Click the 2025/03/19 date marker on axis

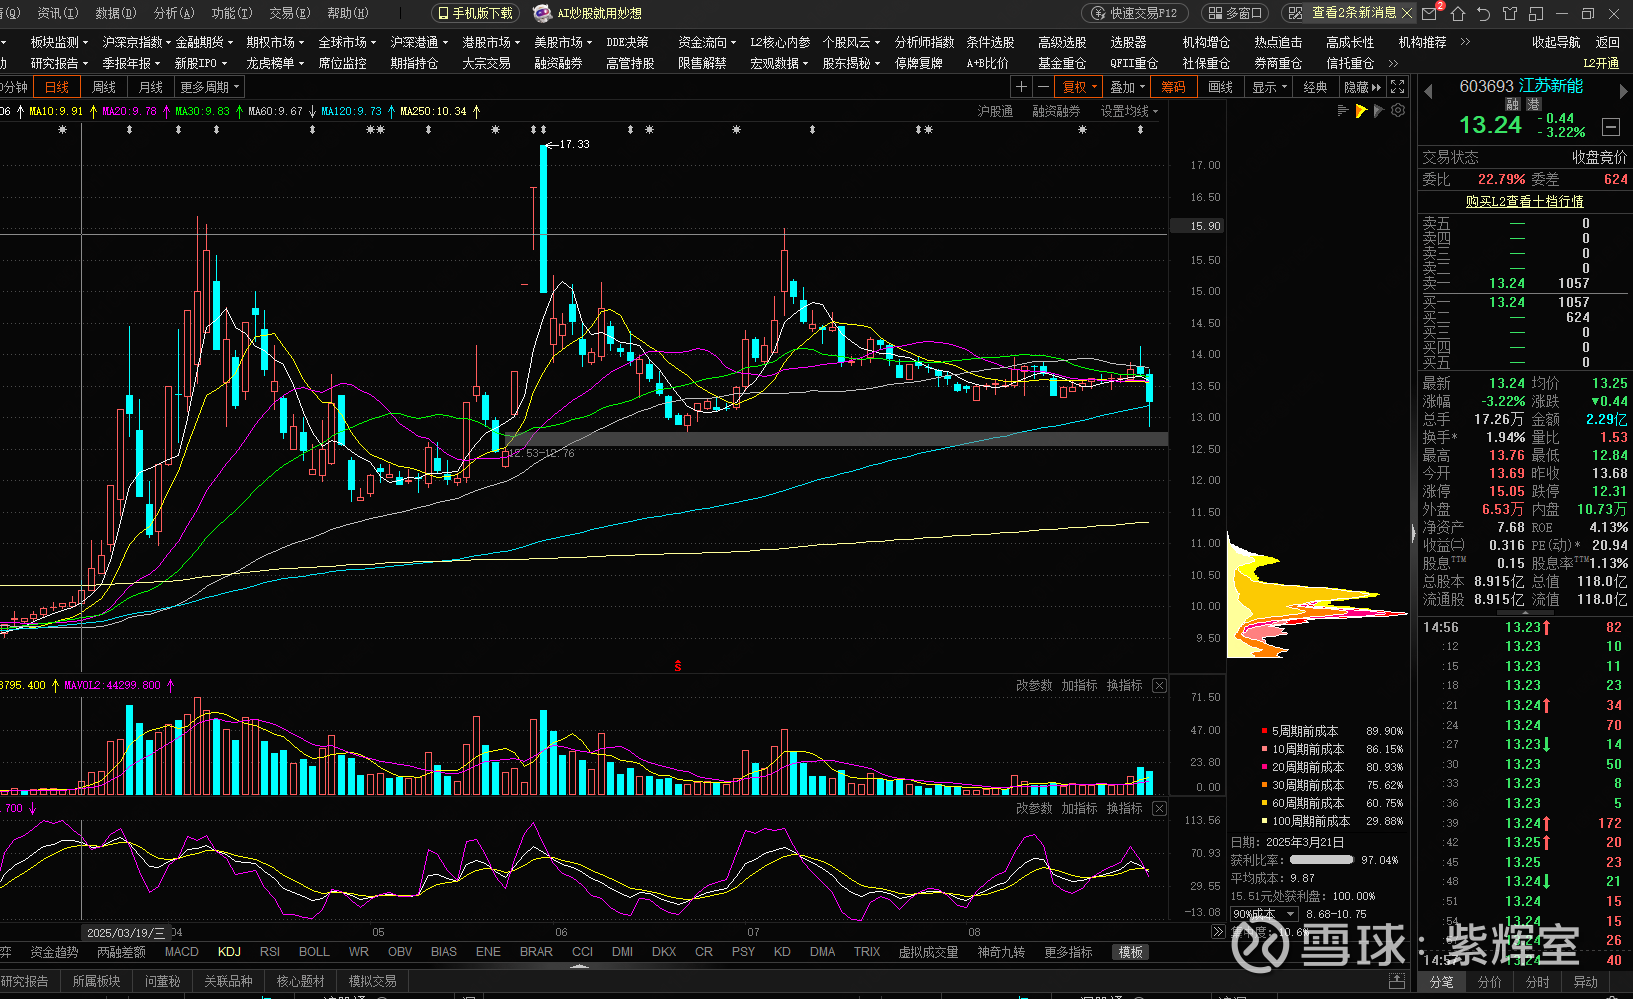(126, 932)
